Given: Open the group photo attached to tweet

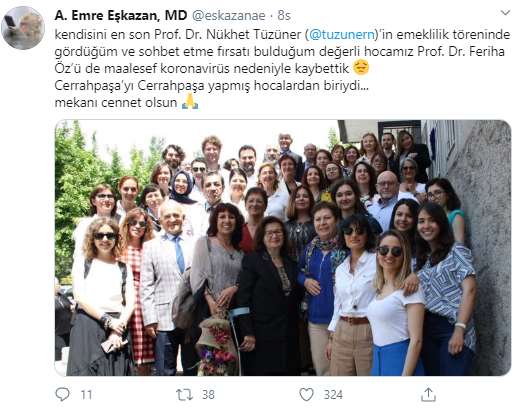Looking at the screenshot, I should click(x=283, y=248).
